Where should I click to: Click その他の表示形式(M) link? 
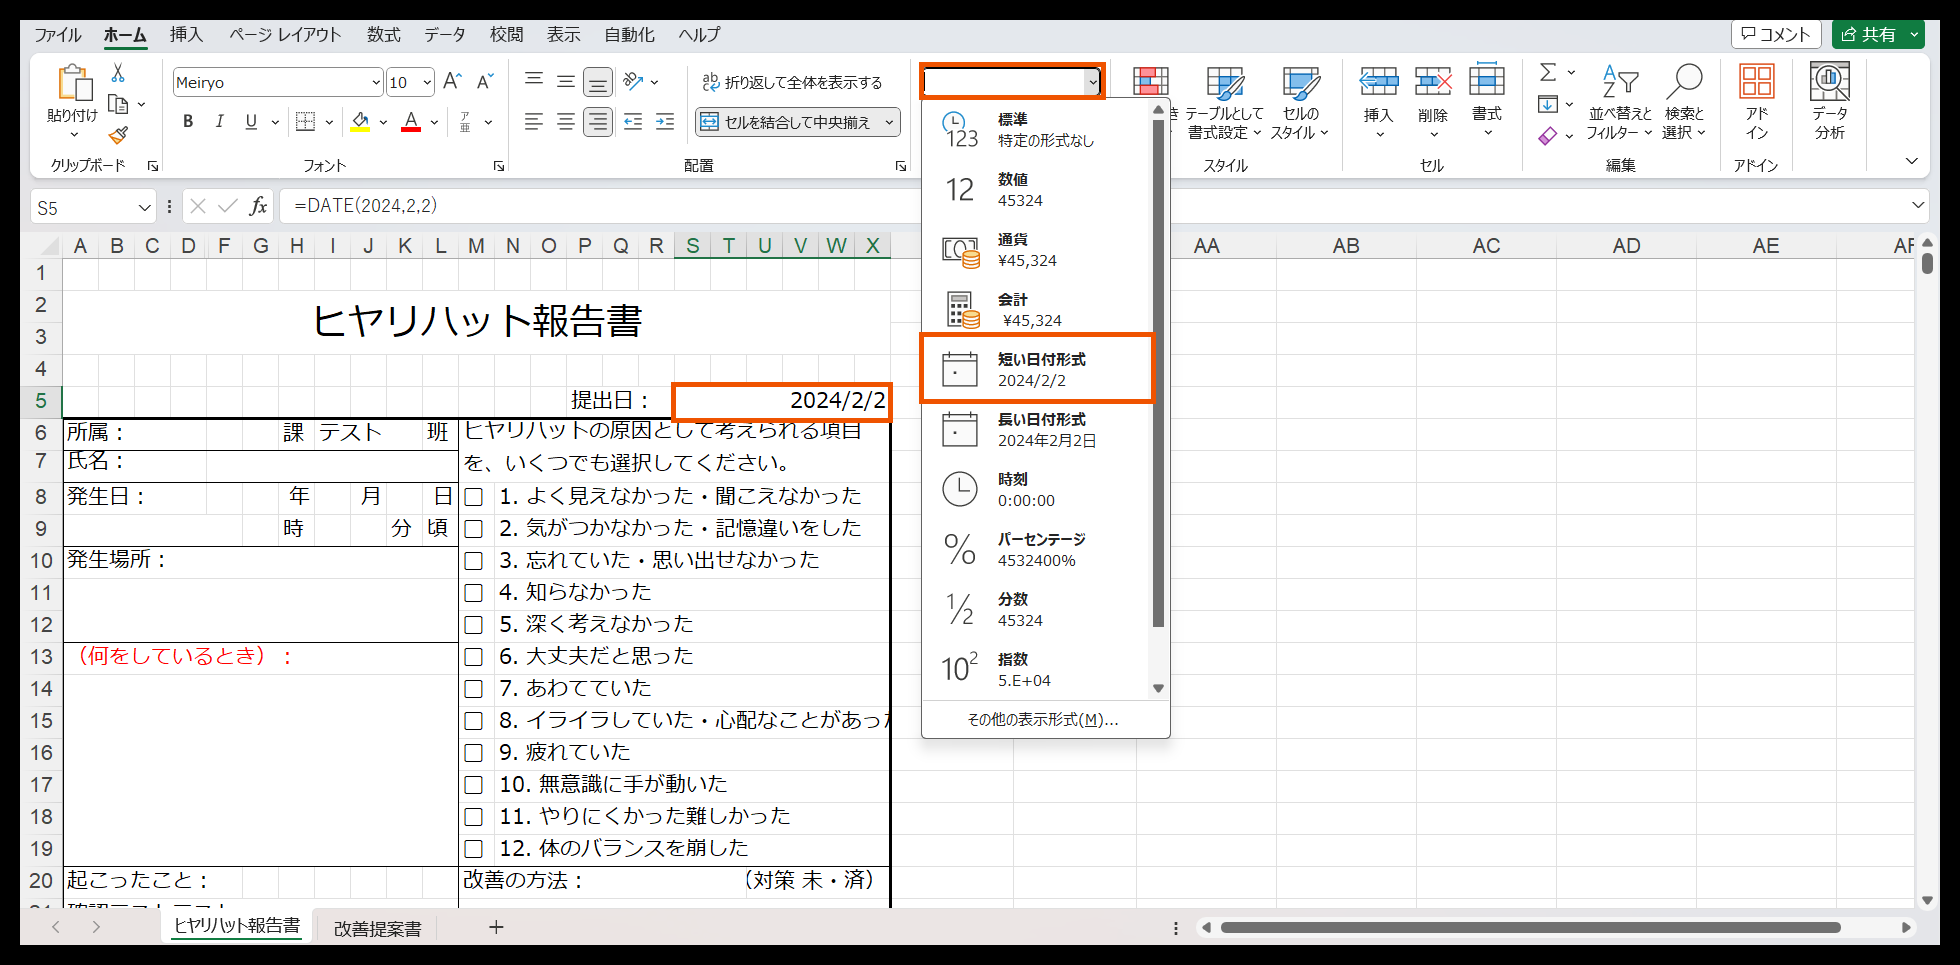[x=1043, y=719]
